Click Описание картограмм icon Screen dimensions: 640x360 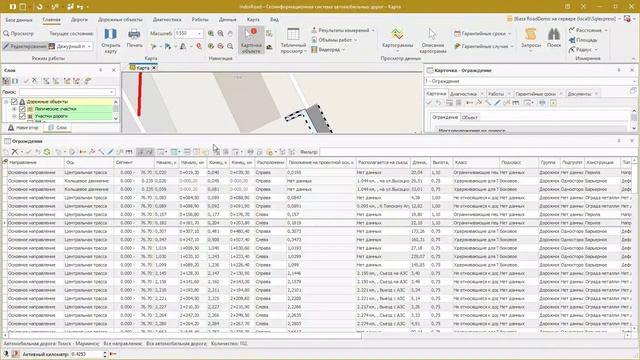[x=433, y=40]
